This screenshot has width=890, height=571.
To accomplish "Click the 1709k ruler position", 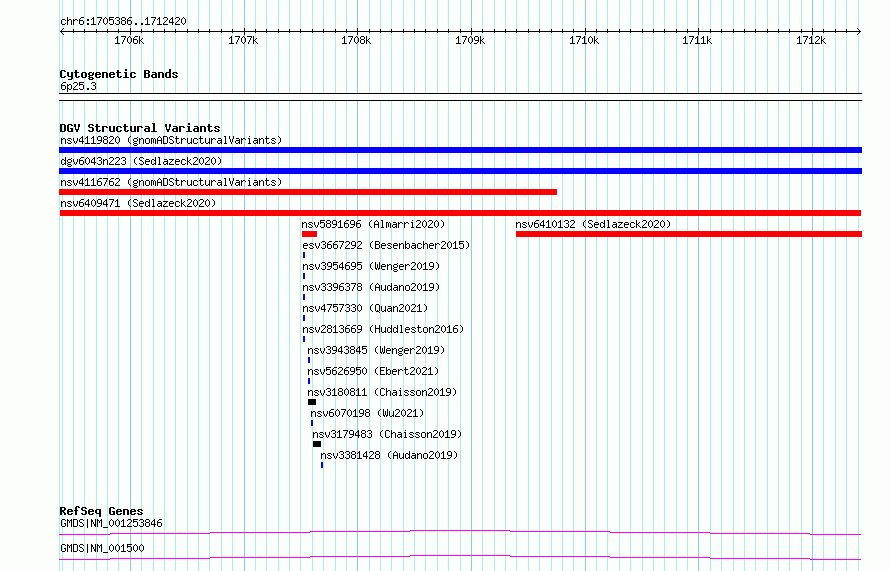I will point(471,40).
